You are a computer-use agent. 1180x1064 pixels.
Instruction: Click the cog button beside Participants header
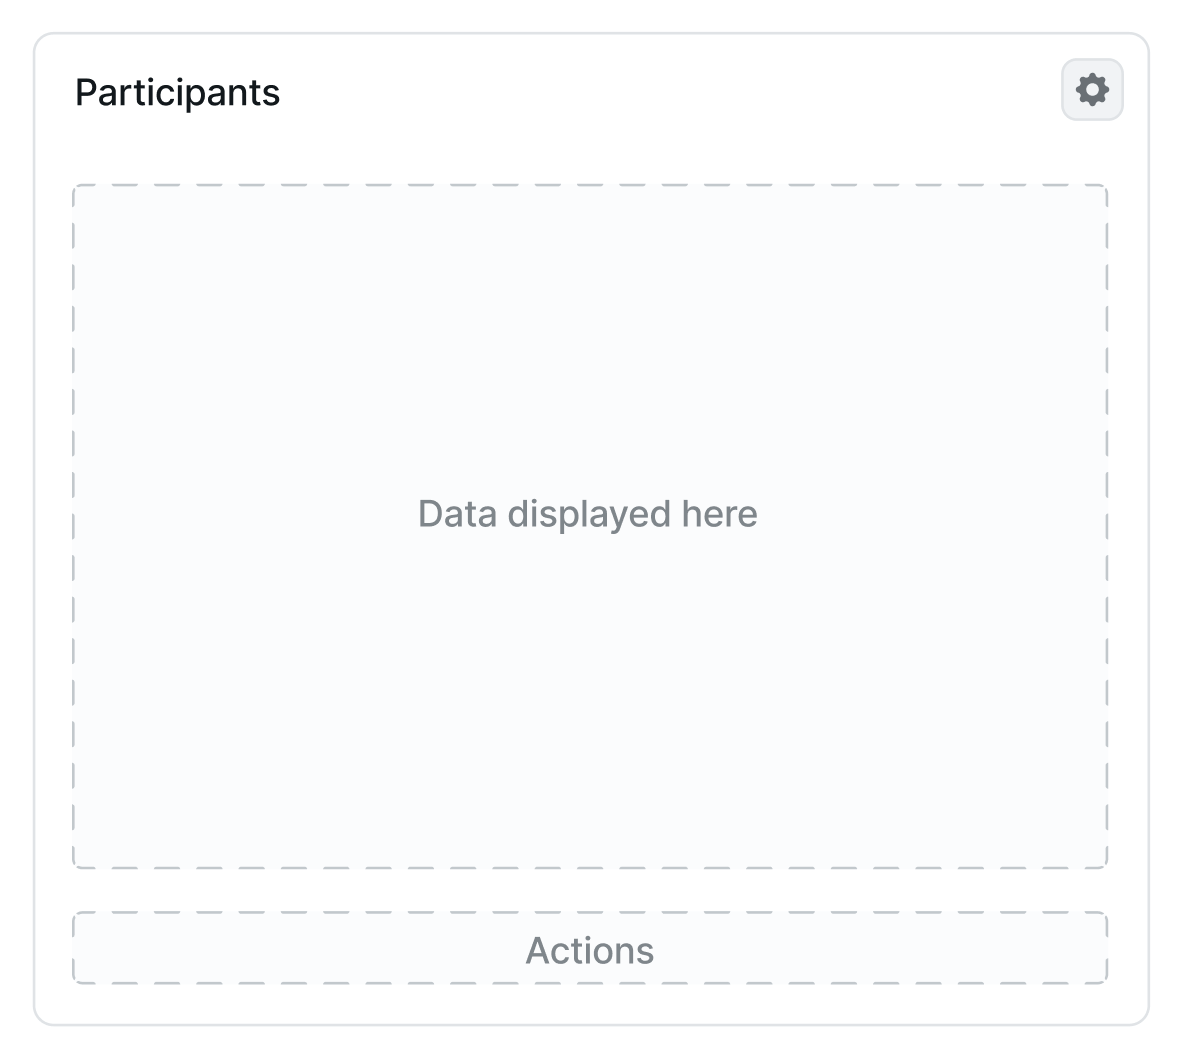pos(1091,90)
